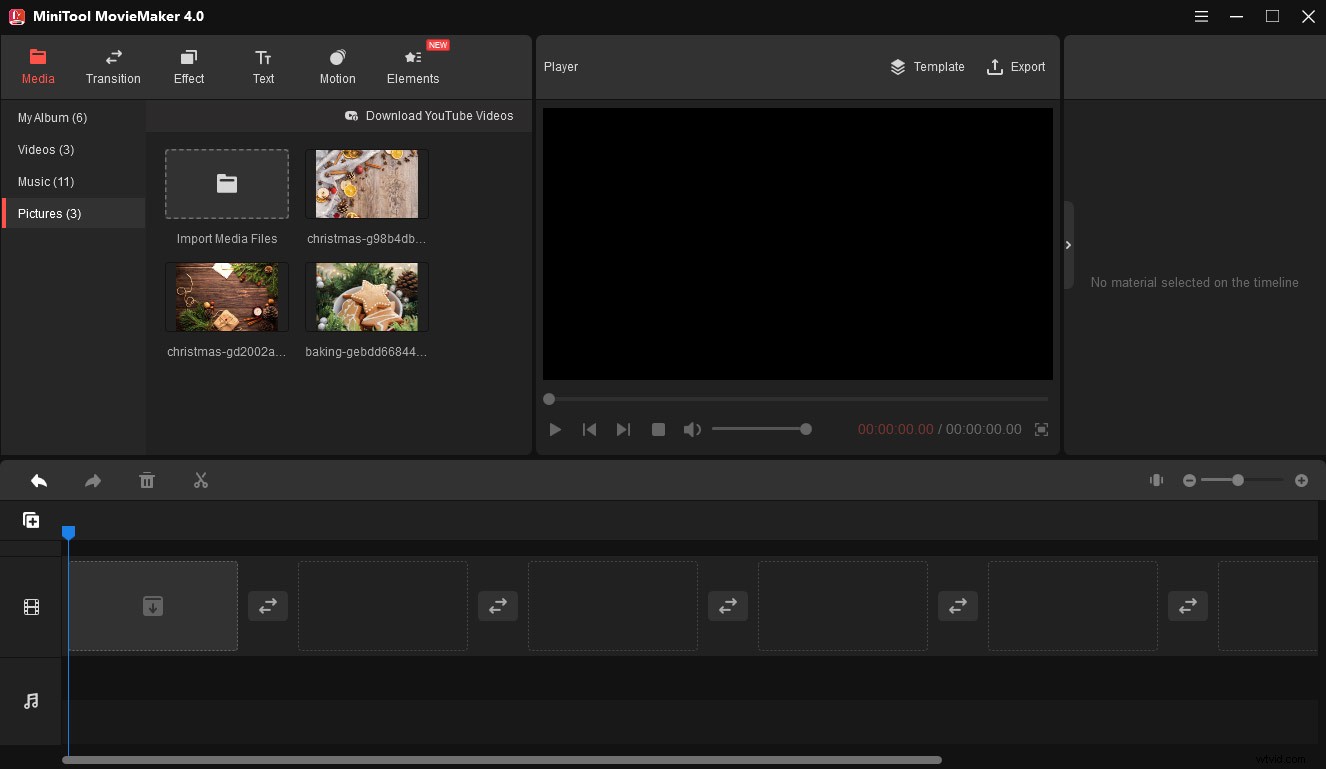This screenshot has width=1326, height=769.
Task: Click Export to render the project
Action: [1016, 67]
